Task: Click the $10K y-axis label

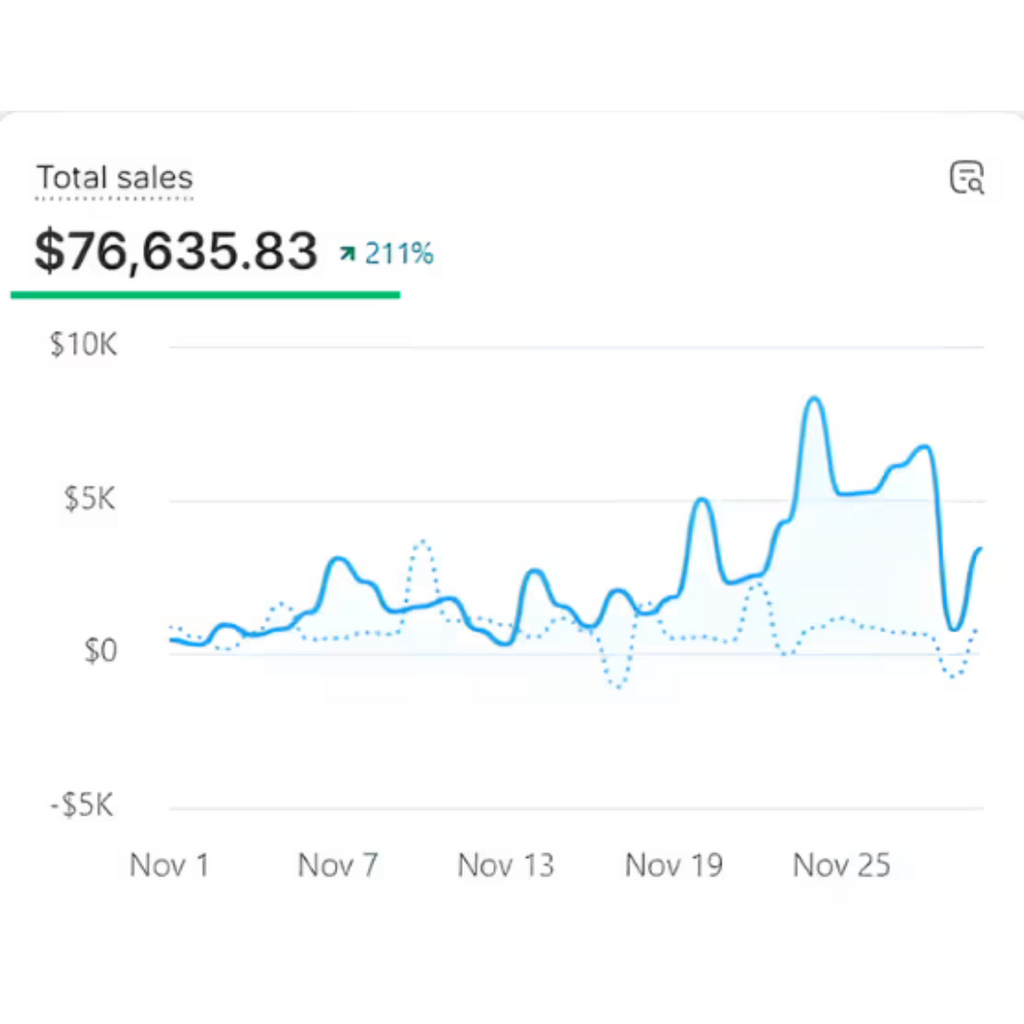Action: tap(83, 346)
